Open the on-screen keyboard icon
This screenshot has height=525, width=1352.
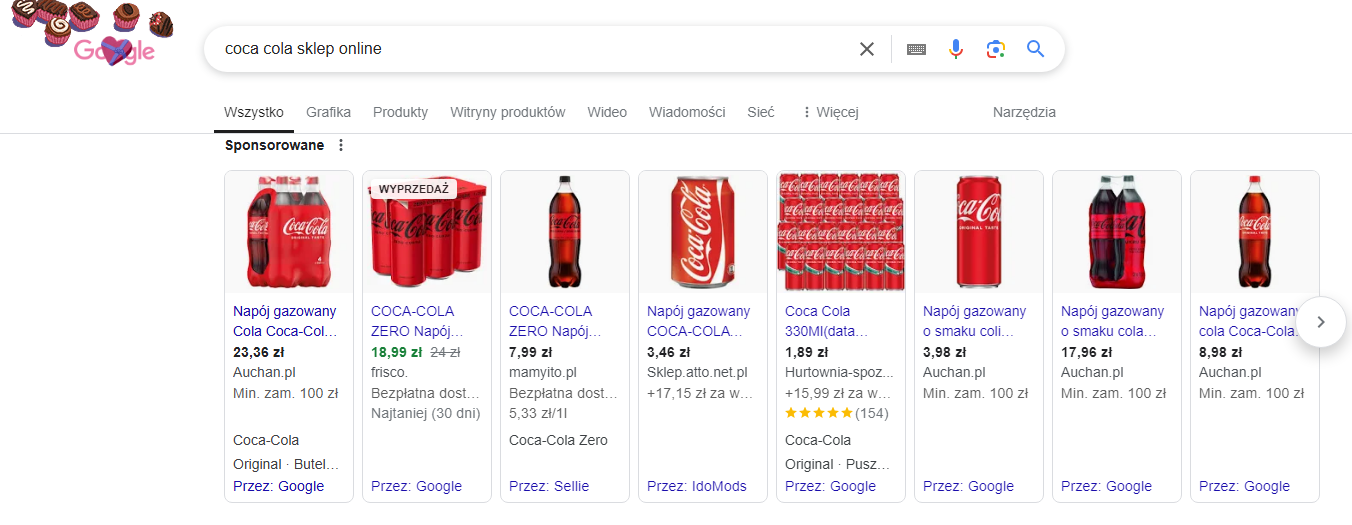point(916,49)
